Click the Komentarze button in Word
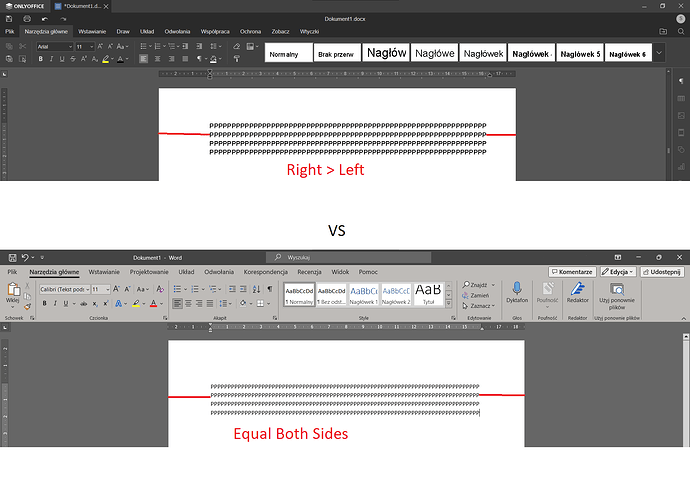Screen dimensions: 690x477 coord(572,271)
